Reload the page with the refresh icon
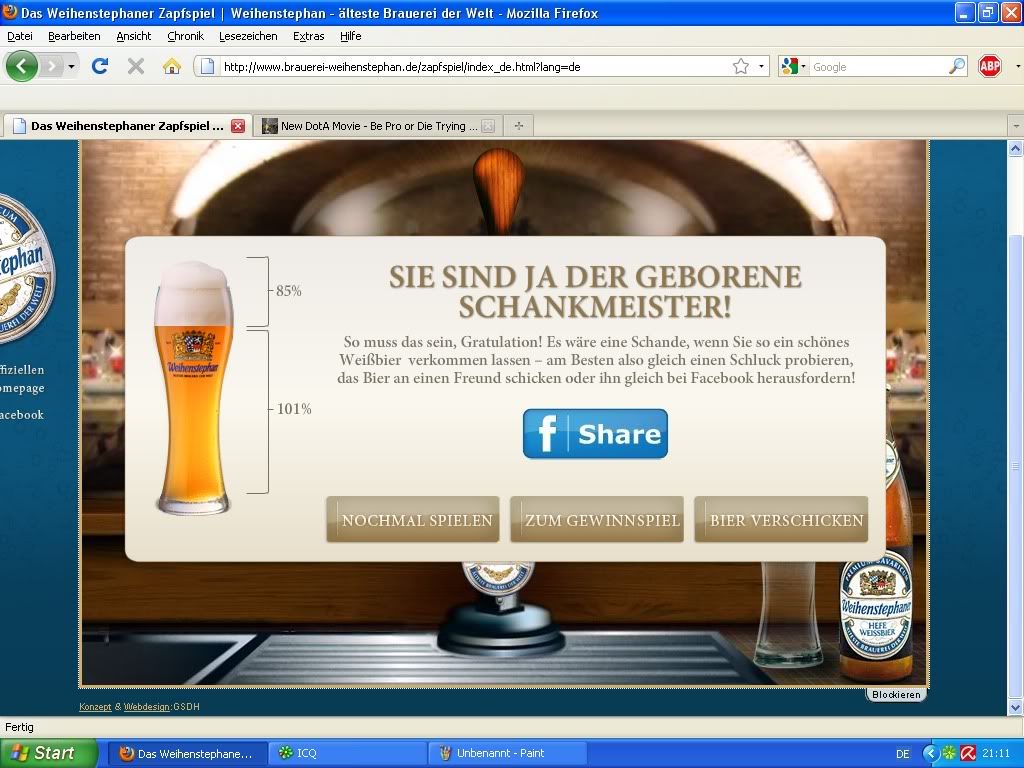The height and width of the screenshot is (768, 1024). [x=100, y=66]
